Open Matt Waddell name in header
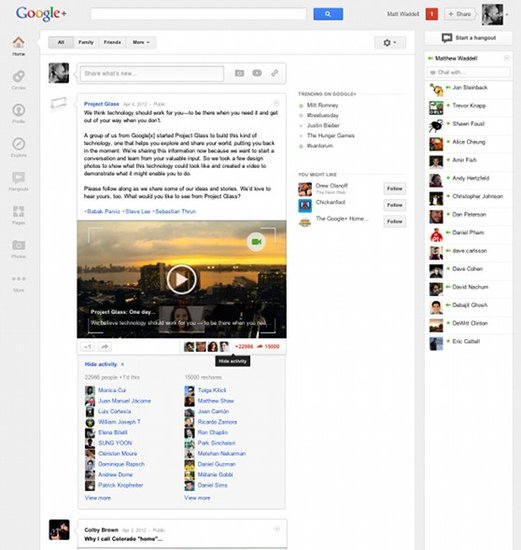Screen dimensions: 521x550 coord(403,14)
